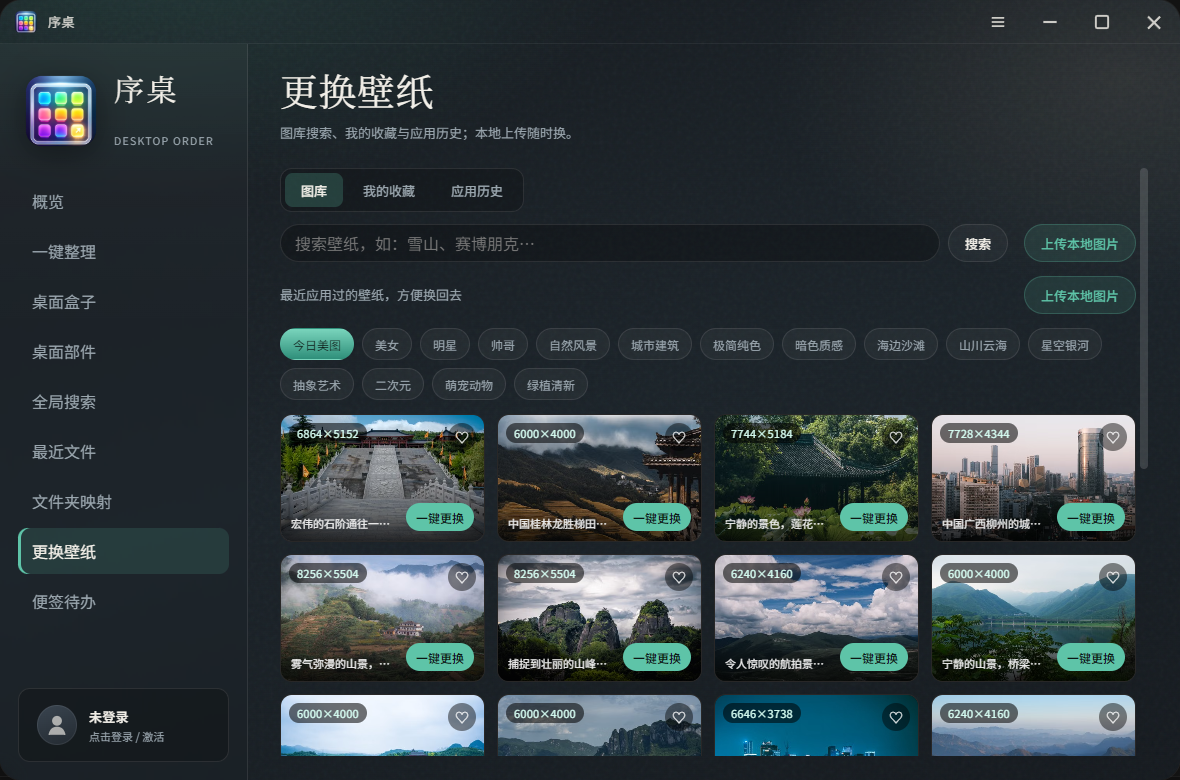Click 一键更换 on 雾气弥漫的山景 wallpaper

[439, 658]
